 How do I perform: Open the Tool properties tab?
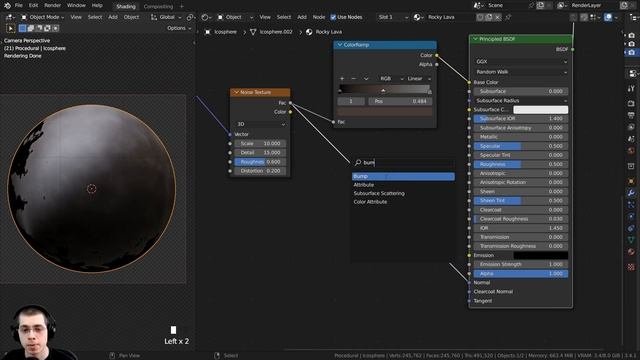point(631,88)
